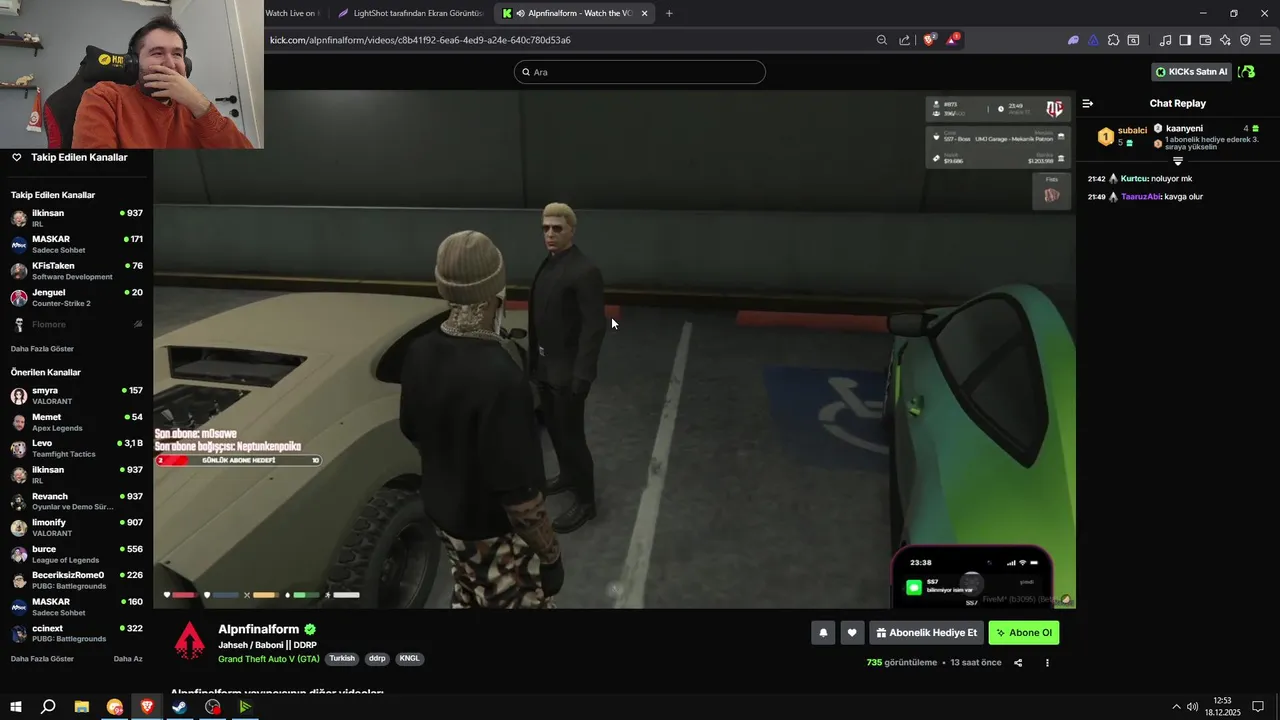Screen dimensions: 1280x720
Task: Open a new browser tab
Action: 669,13
